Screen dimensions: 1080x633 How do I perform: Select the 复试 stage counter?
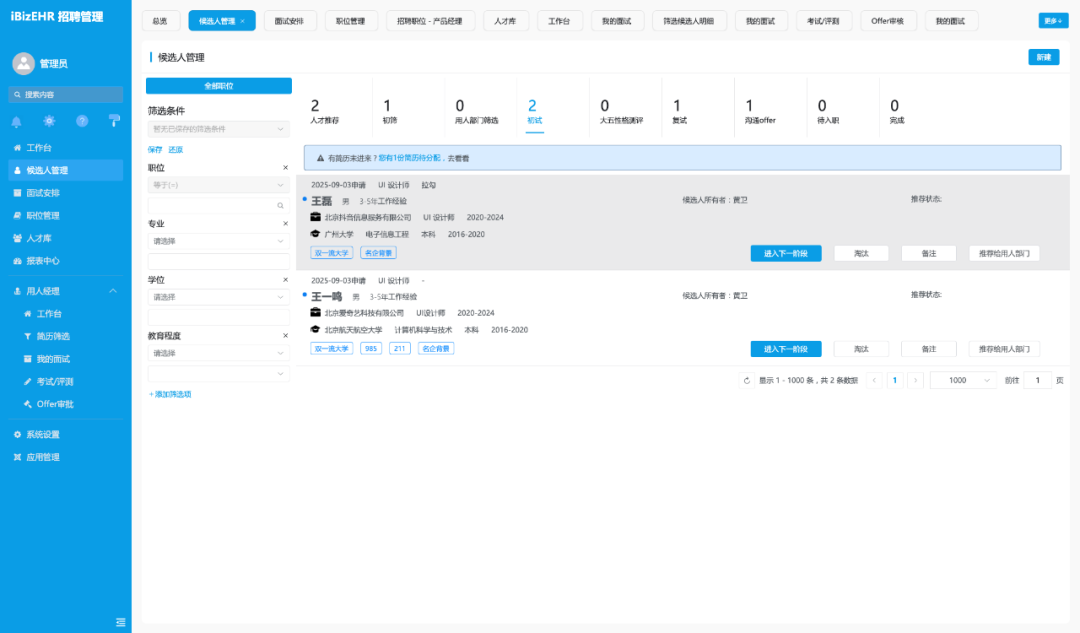tap(679, 111)
